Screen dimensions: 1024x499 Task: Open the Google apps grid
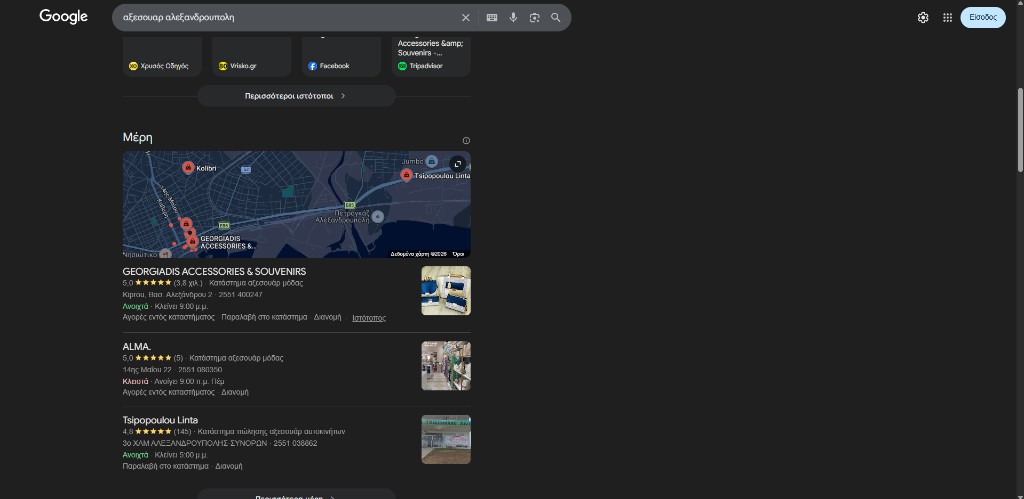(x=948, y=18)
